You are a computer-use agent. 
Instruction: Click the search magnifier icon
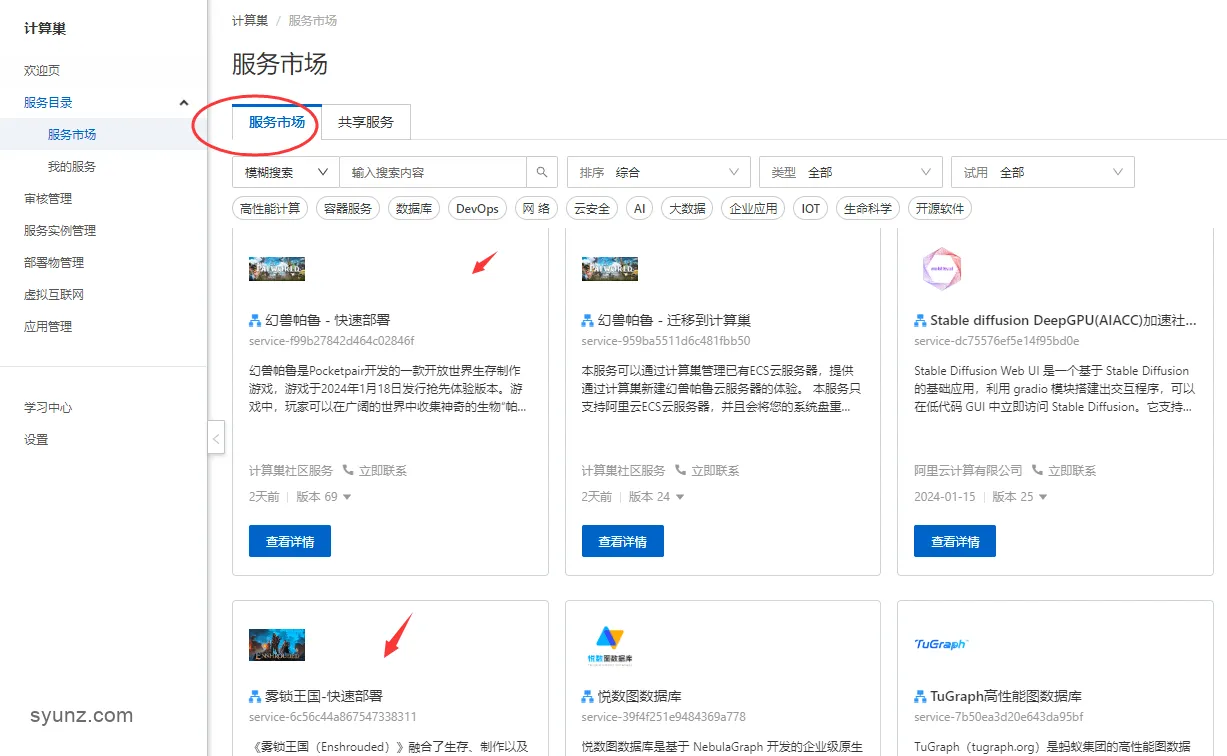[541, 171]
